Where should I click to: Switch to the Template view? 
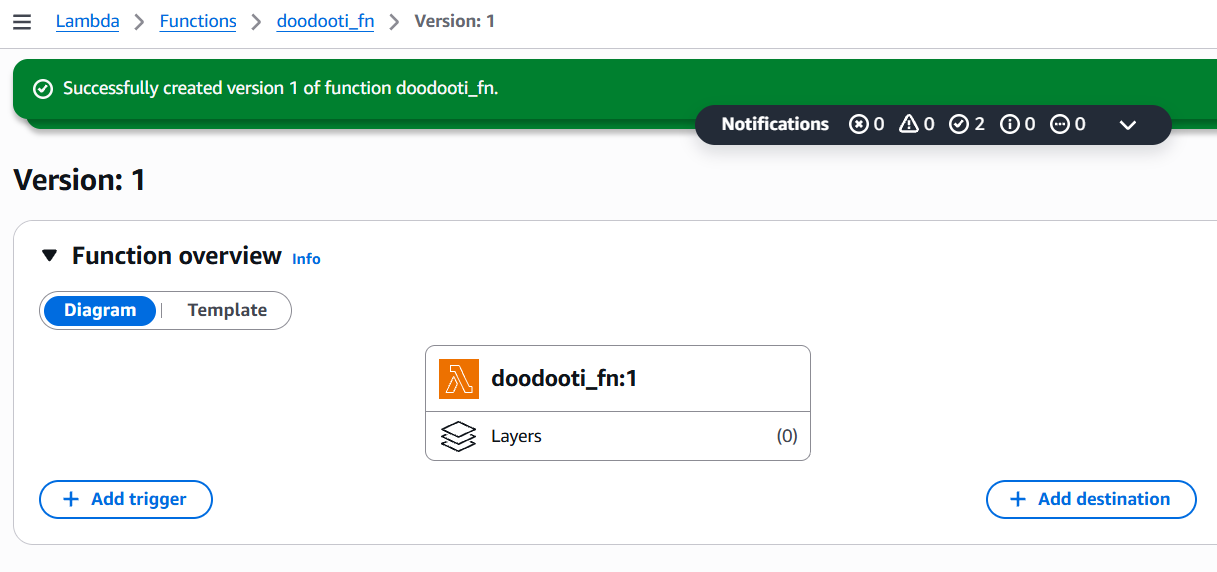227,310
